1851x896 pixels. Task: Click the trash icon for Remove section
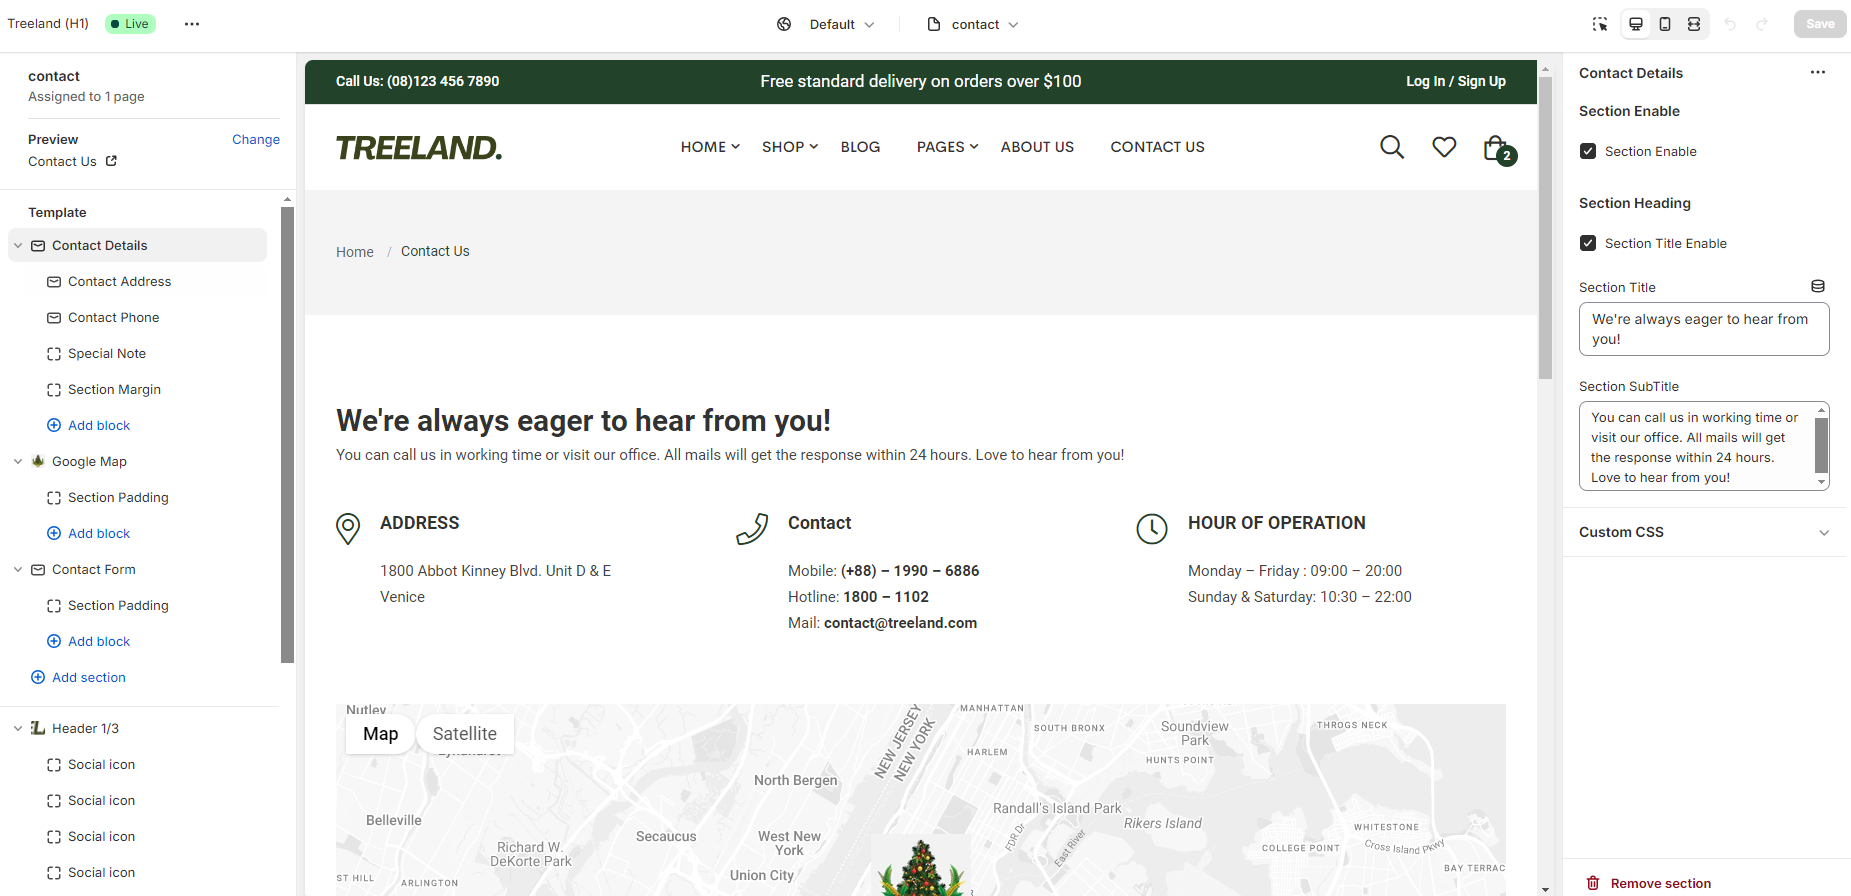tap(1593, 883)
